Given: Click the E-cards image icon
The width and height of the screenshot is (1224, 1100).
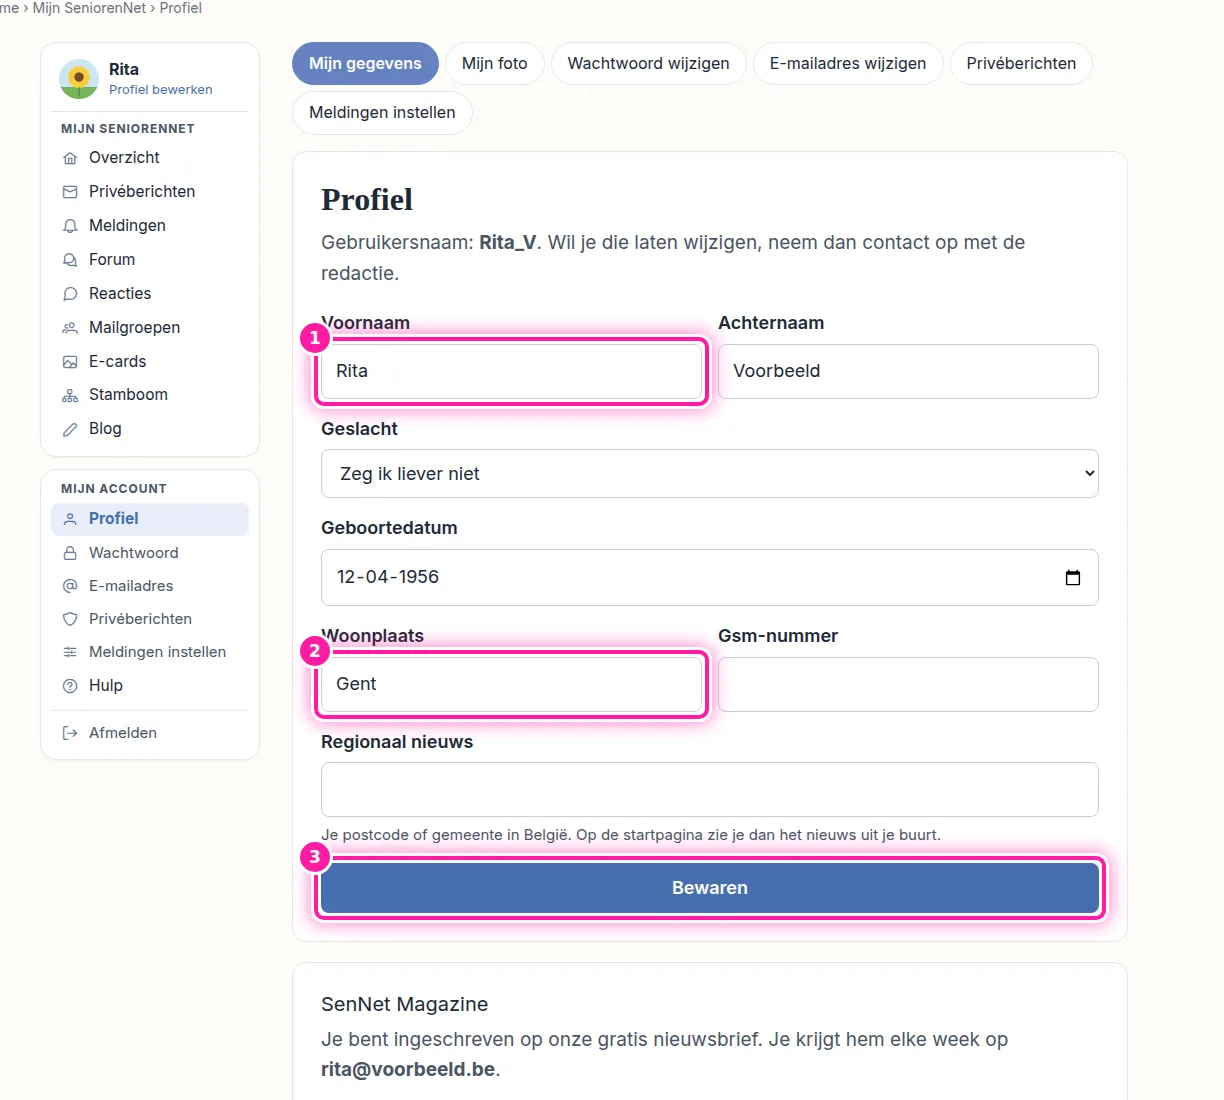Looking at the screenshot, I should [70, 362].
